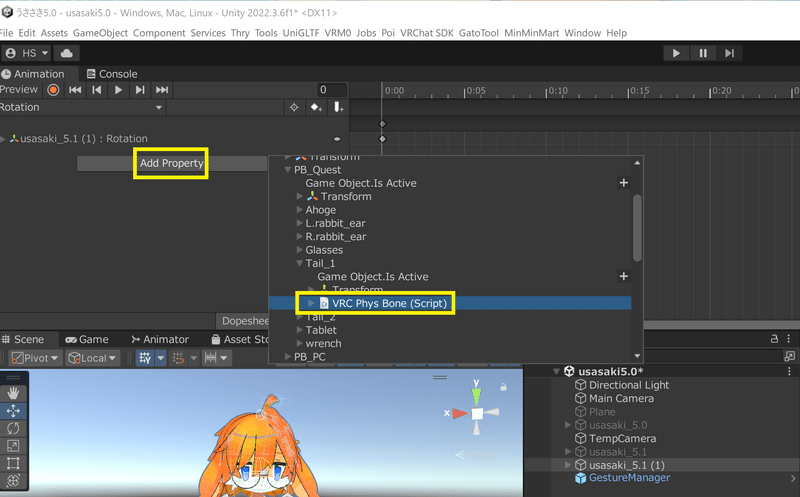Play the animation clip preview

118,90
